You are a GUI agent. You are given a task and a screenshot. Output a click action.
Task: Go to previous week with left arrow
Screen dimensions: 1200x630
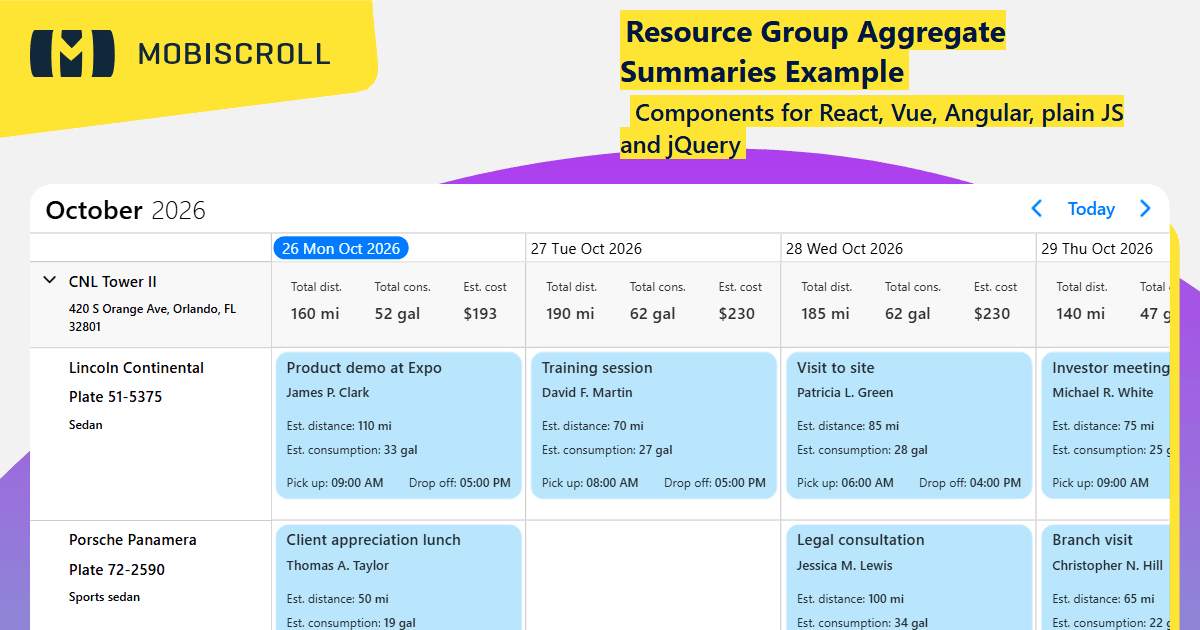tap(1037, 208)
